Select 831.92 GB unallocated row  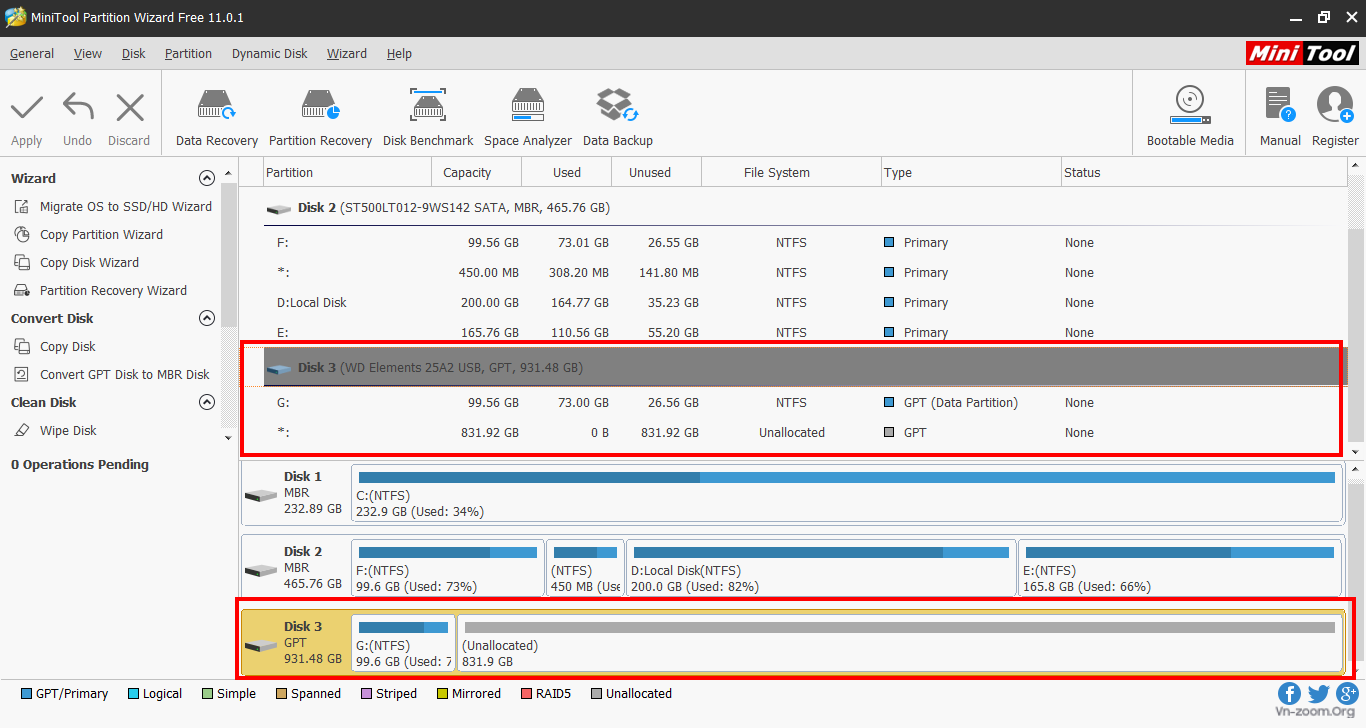click(805, 432)
